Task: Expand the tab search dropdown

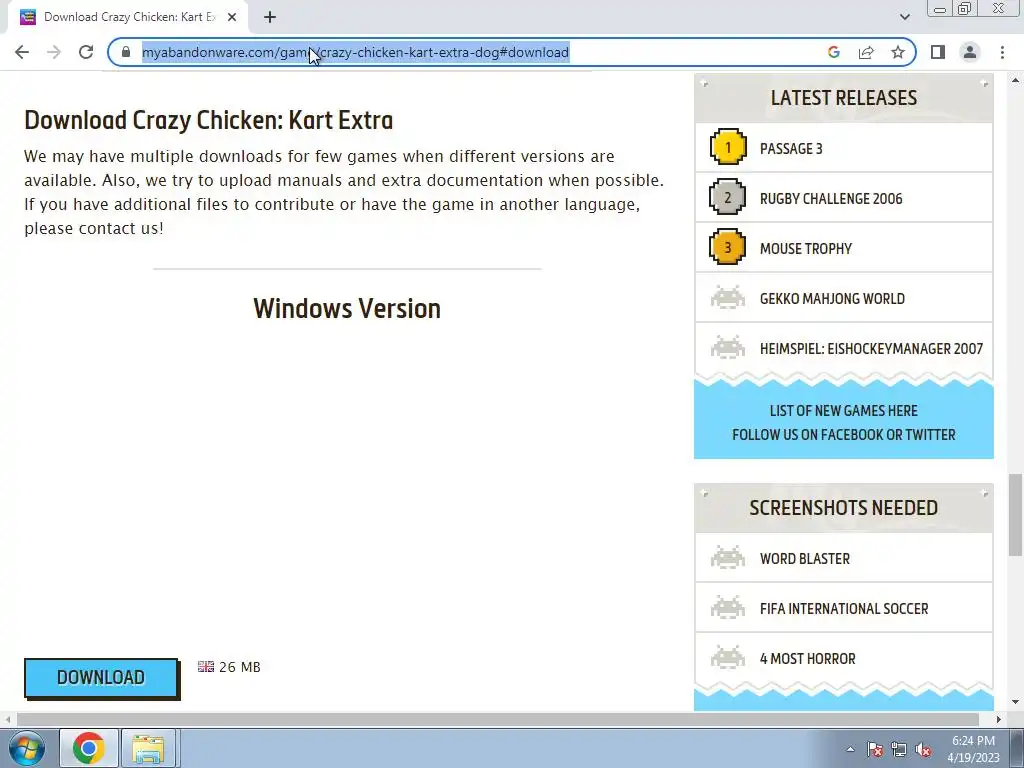Action: (904, 17)
